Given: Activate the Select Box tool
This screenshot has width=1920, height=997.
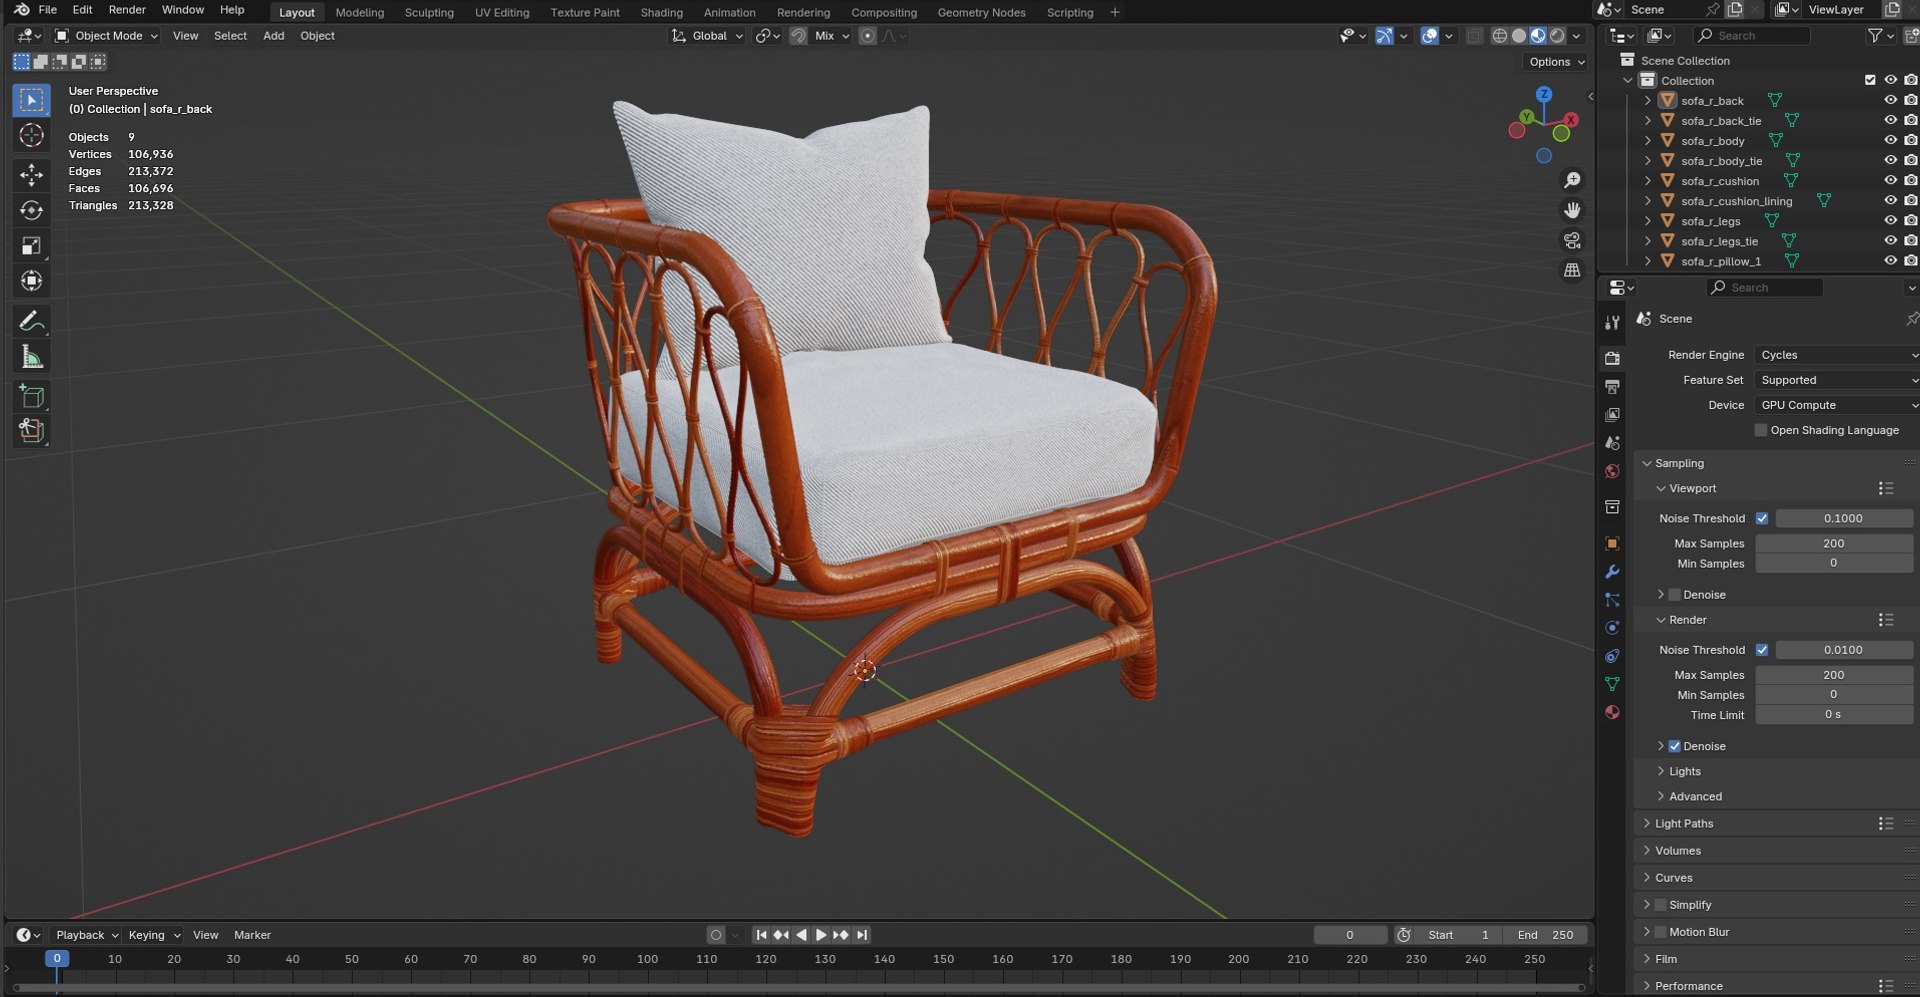Looking at the screenshot, I should click(x=31, y=99).
